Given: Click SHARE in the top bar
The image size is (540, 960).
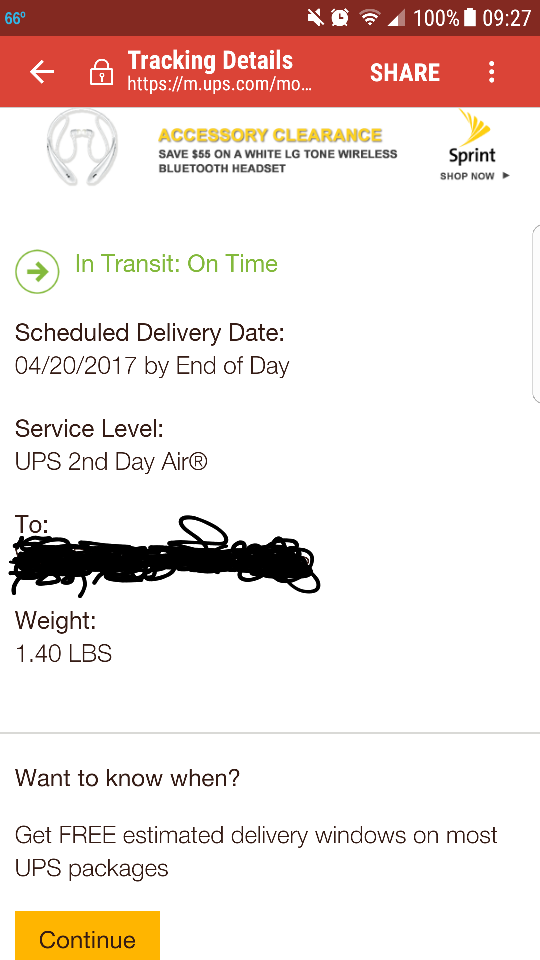Looking at the screenshot, I should click(x=405, y=73).
